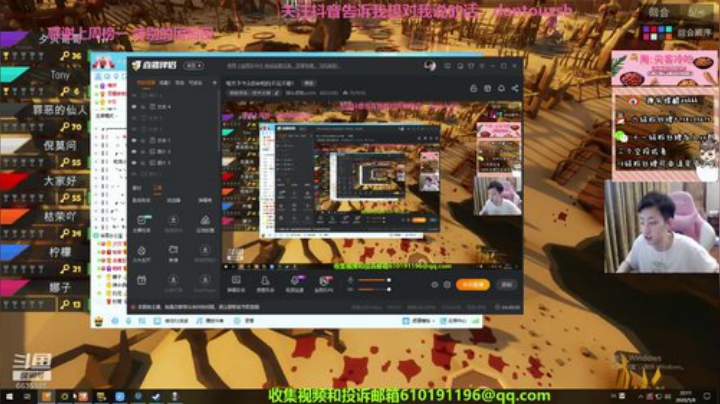Select the first orange-highlighted scene tab
Image resolution: width=720 pixels, height=404 pixels.
[x=146, y=83]
